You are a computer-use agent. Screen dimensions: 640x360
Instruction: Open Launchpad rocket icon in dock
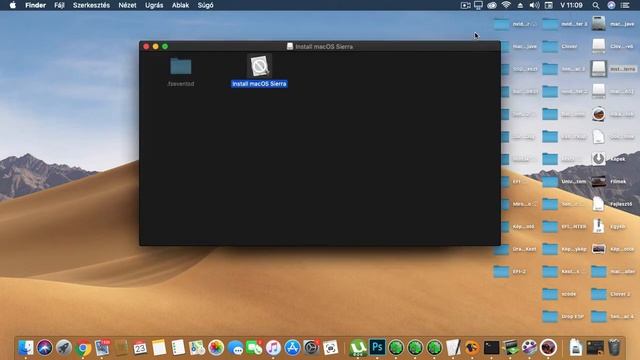[64, 348]
